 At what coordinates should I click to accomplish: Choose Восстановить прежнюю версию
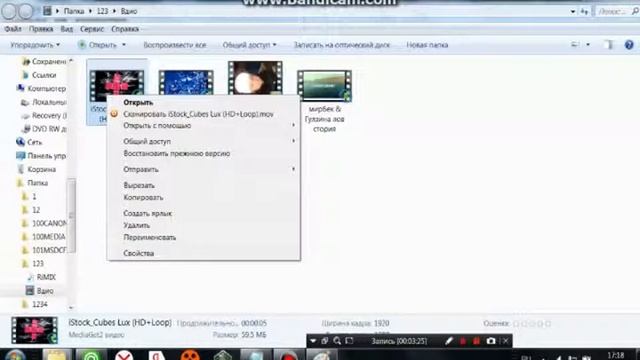pos(177,153)
